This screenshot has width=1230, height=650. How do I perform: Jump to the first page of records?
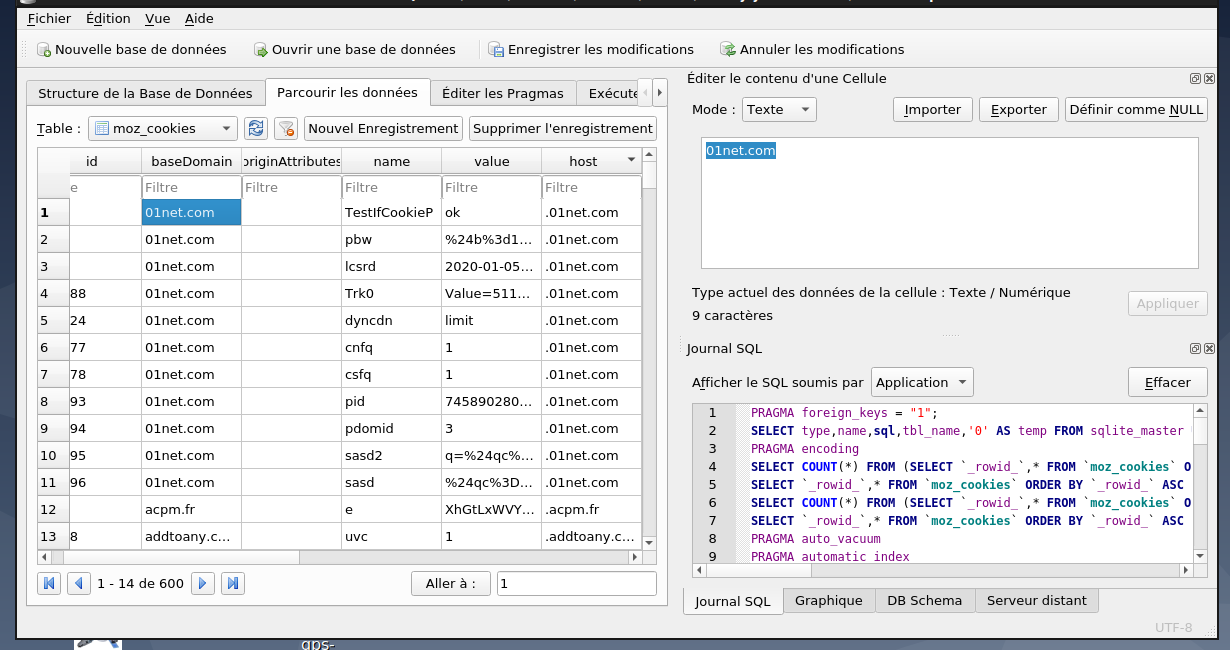pos(47,583)
